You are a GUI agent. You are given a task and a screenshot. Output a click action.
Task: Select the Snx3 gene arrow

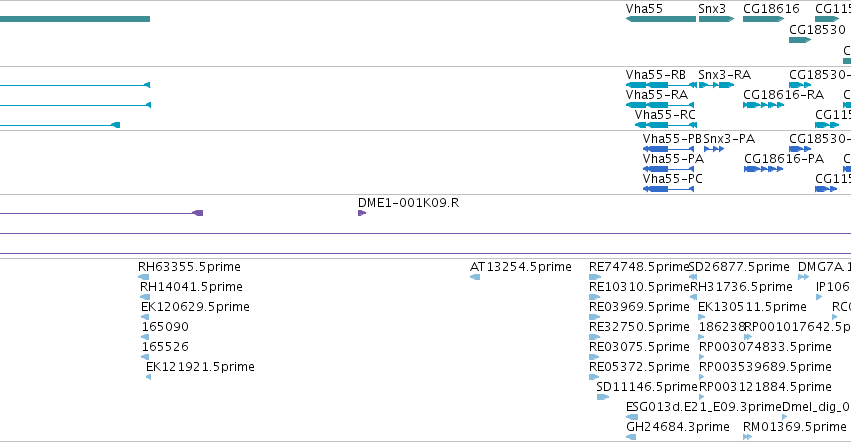[x=716, y=19]
